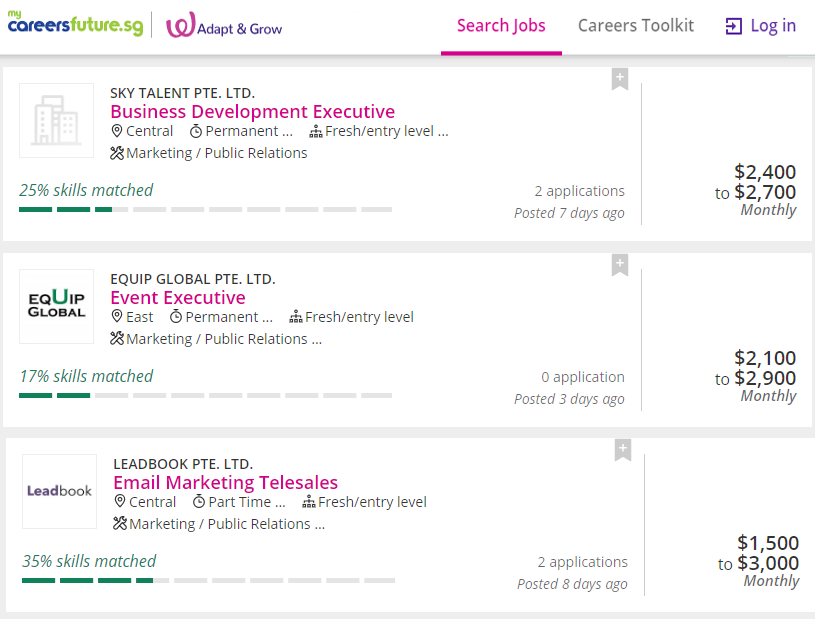815x619 pixels.
Task: Click the Permanent employment type clock icon for Equip Global
Action: click(176, 317)
